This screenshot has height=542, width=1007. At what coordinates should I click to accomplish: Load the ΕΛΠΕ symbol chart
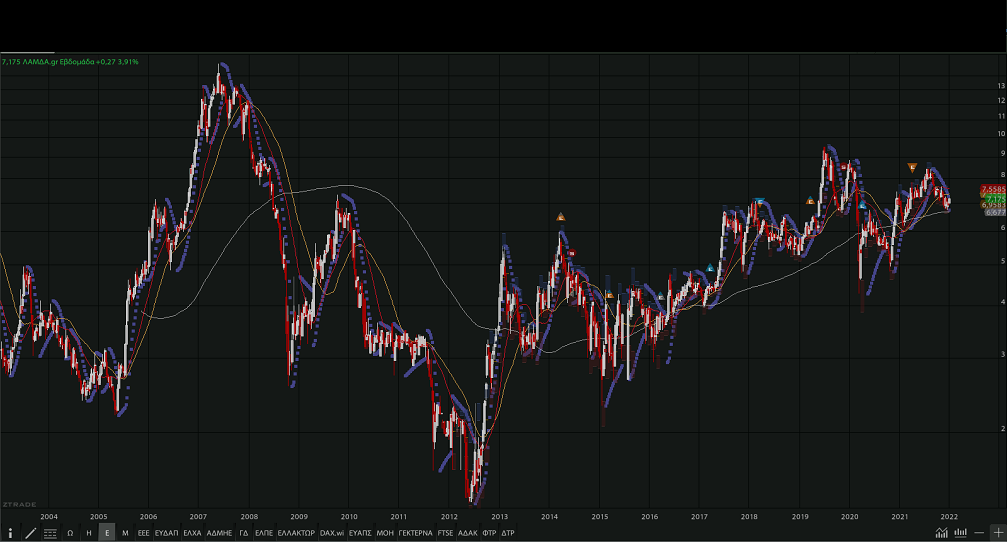[264, 533]
